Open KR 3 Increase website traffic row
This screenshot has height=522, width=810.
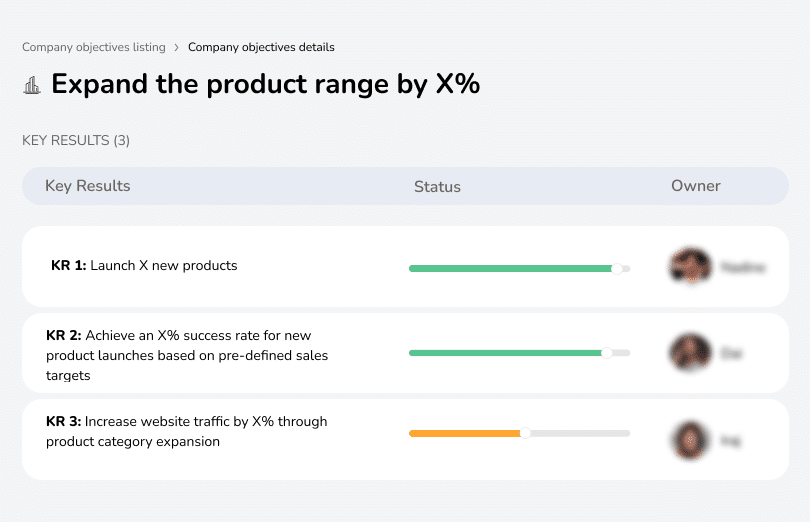tap(186, 431)
